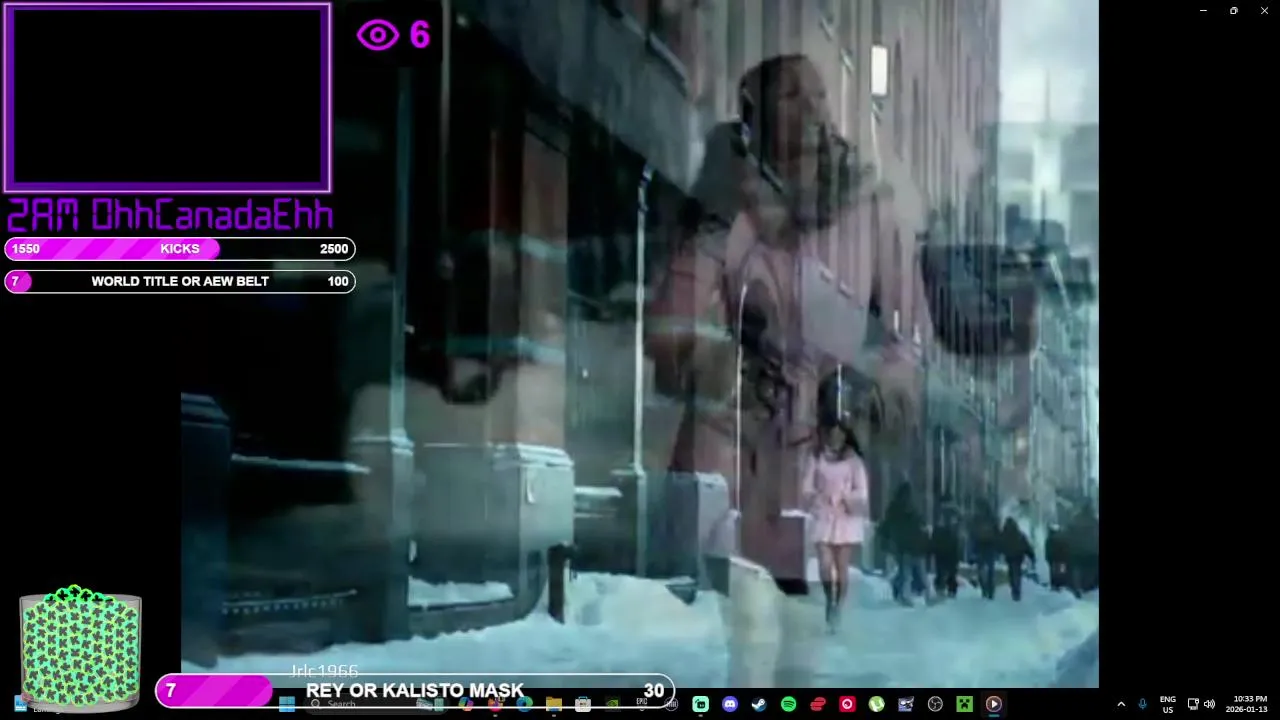Minimize the media player window

pyautogui.click(x=1202, y=11)
